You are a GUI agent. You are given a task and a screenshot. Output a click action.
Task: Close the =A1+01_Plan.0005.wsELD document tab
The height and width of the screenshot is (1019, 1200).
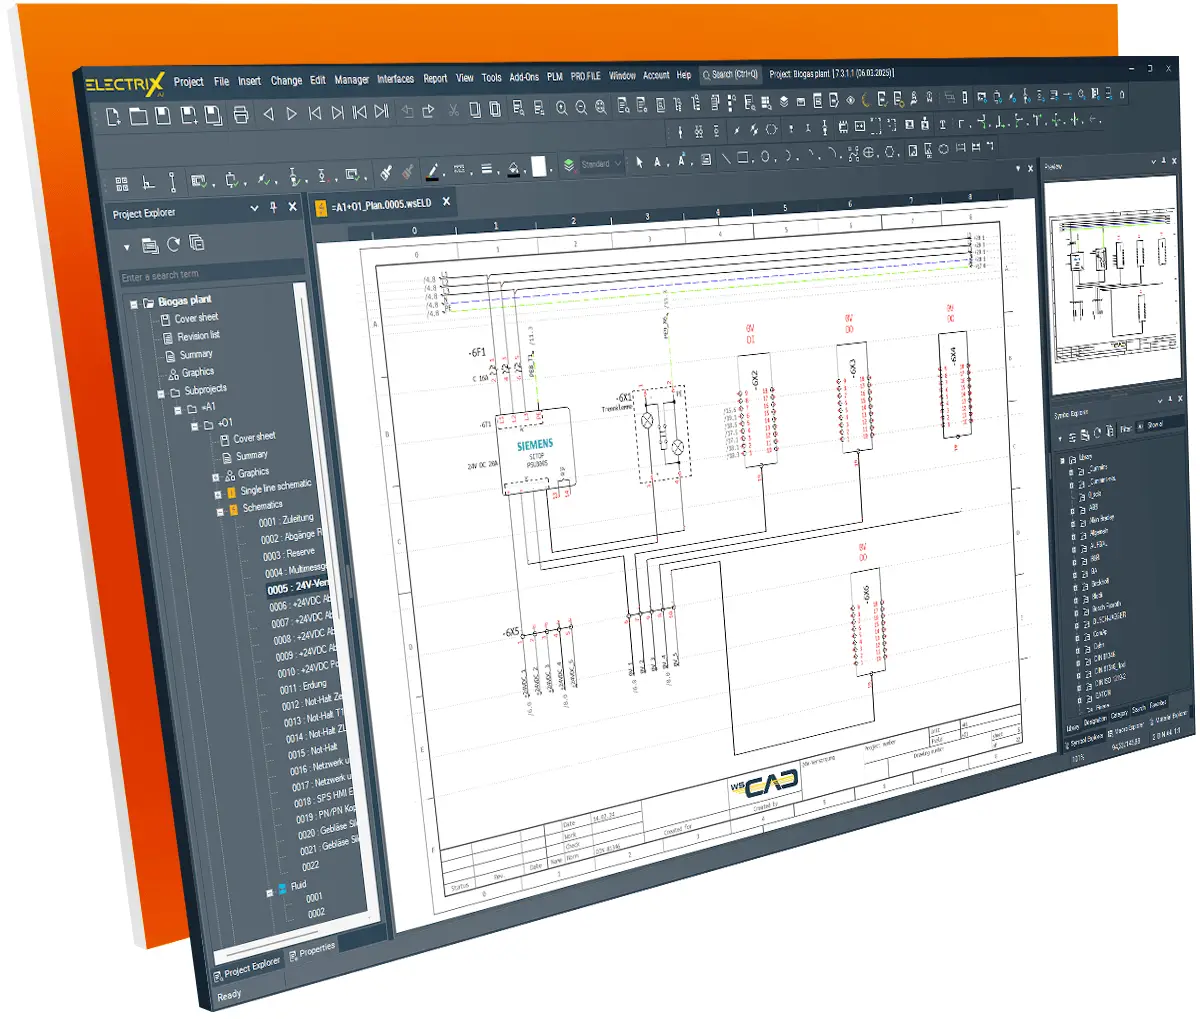coord(447,201)
